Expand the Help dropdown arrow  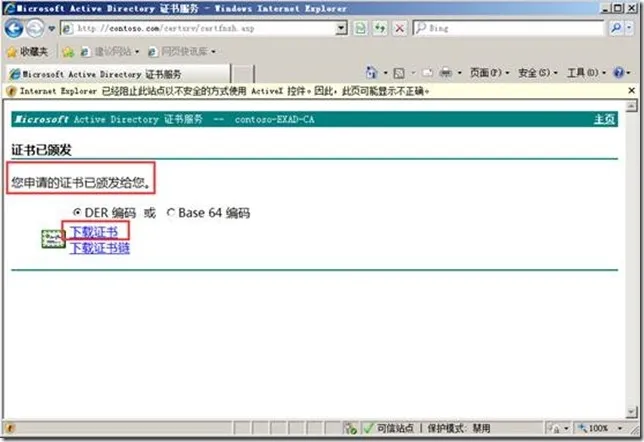pos(628,73)
